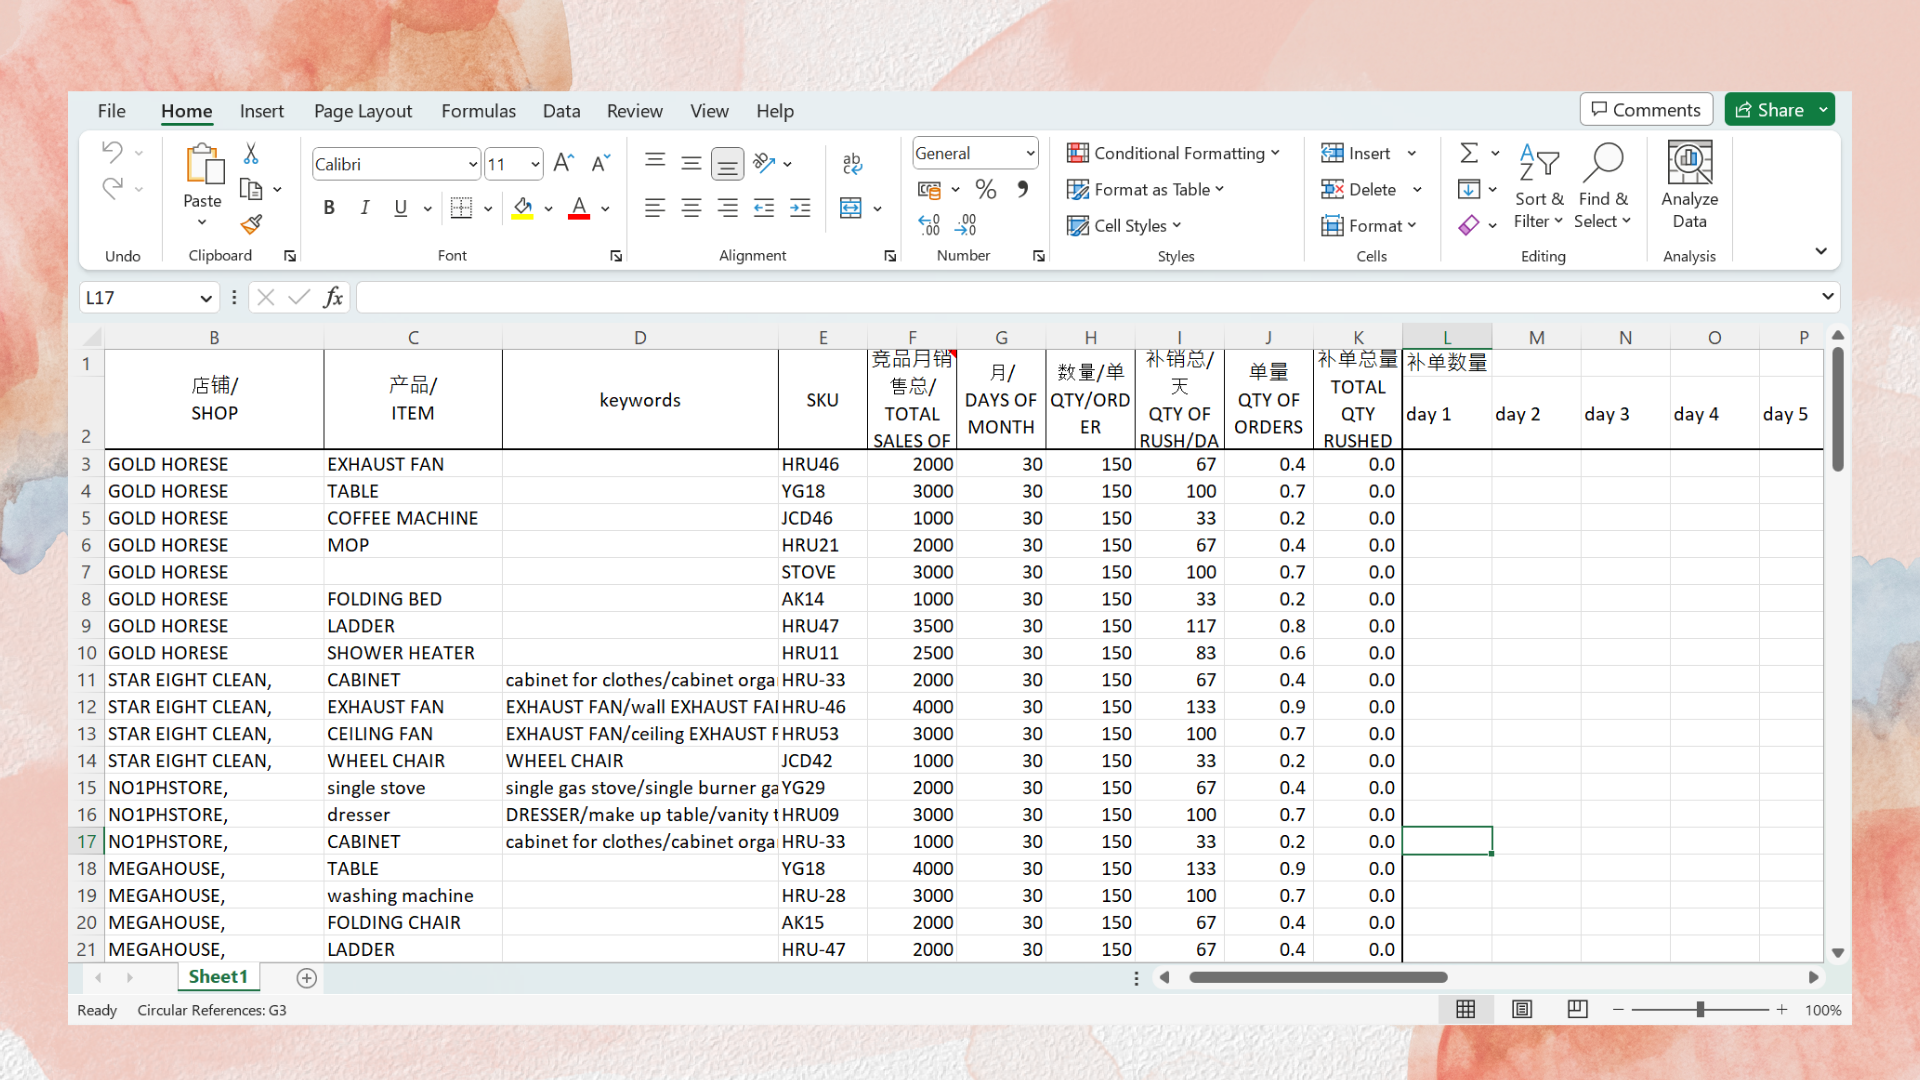Toggle Wrap Text
Screen dimensions: 1920x1080
(852, 163)
